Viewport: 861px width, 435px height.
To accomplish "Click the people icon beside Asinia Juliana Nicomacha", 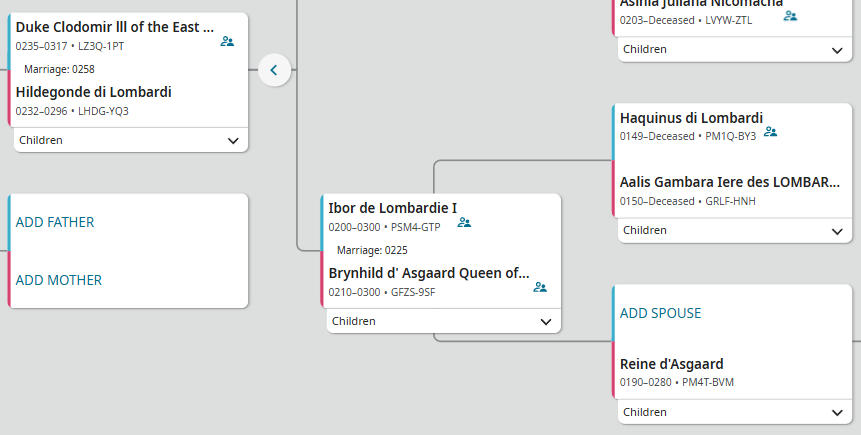I will tap(790, 15).
